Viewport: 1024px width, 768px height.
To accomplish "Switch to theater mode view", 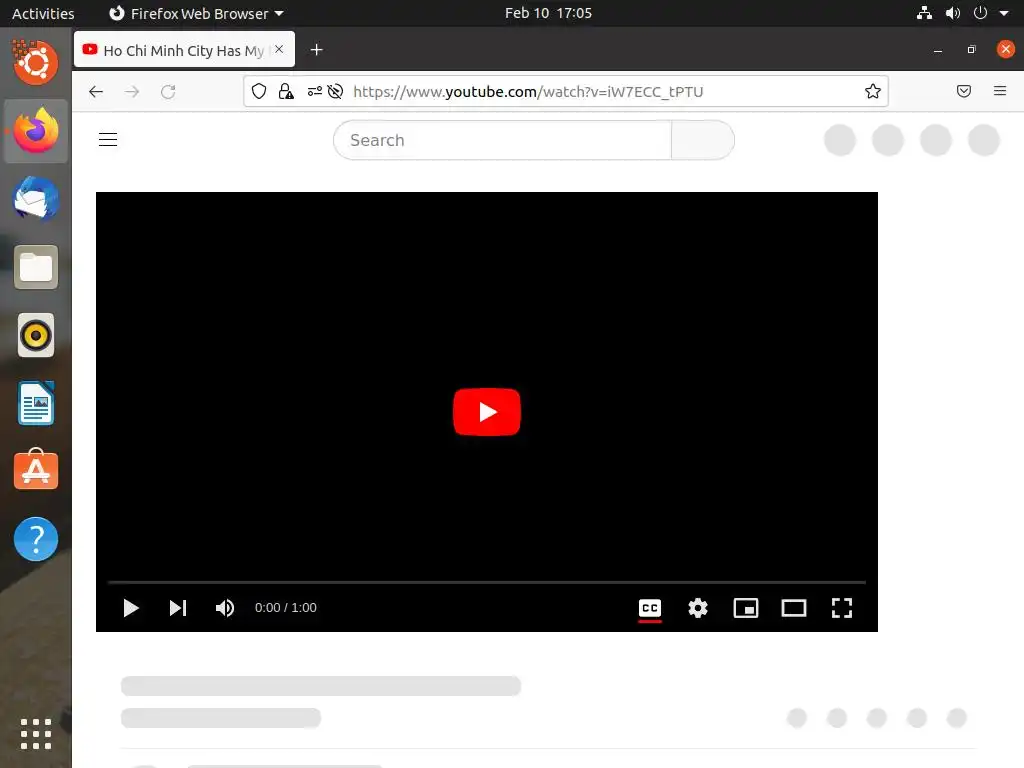I will point(793,608).
